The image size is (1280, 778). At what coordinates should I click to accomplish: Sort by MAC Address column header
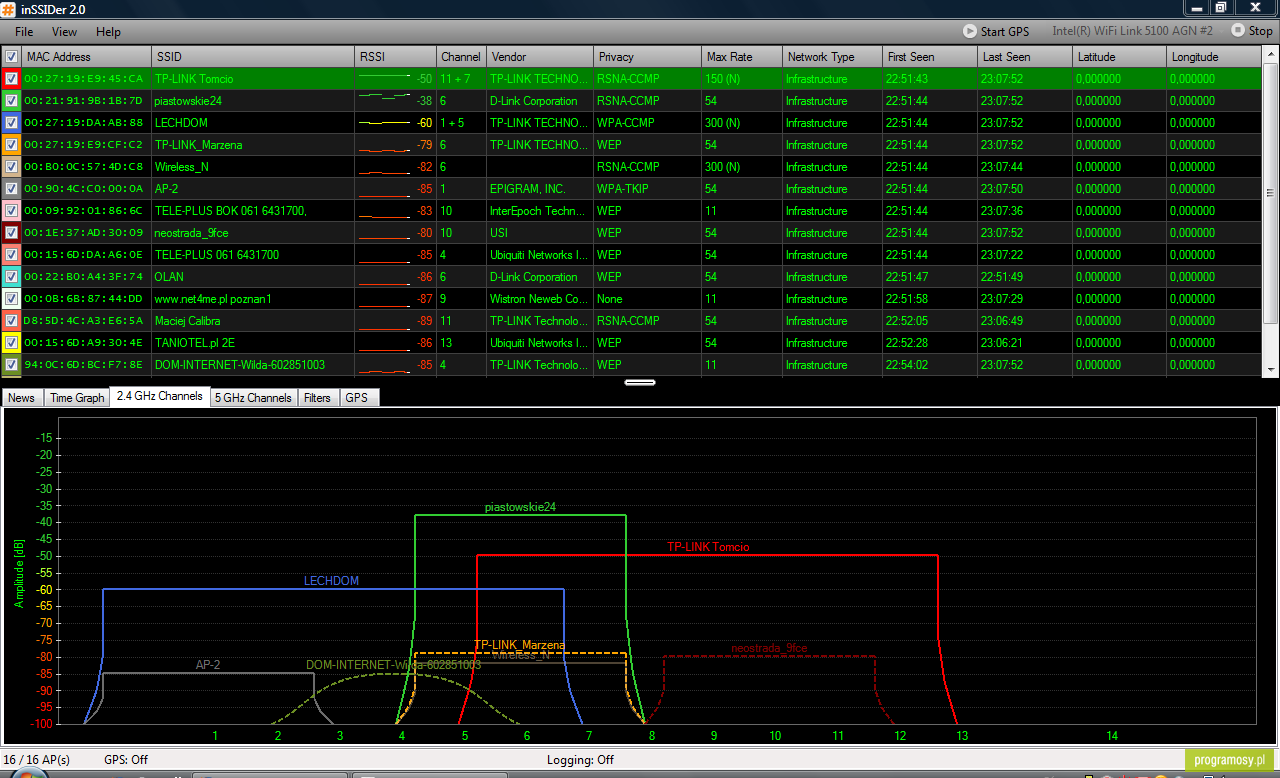coord(86,57)
